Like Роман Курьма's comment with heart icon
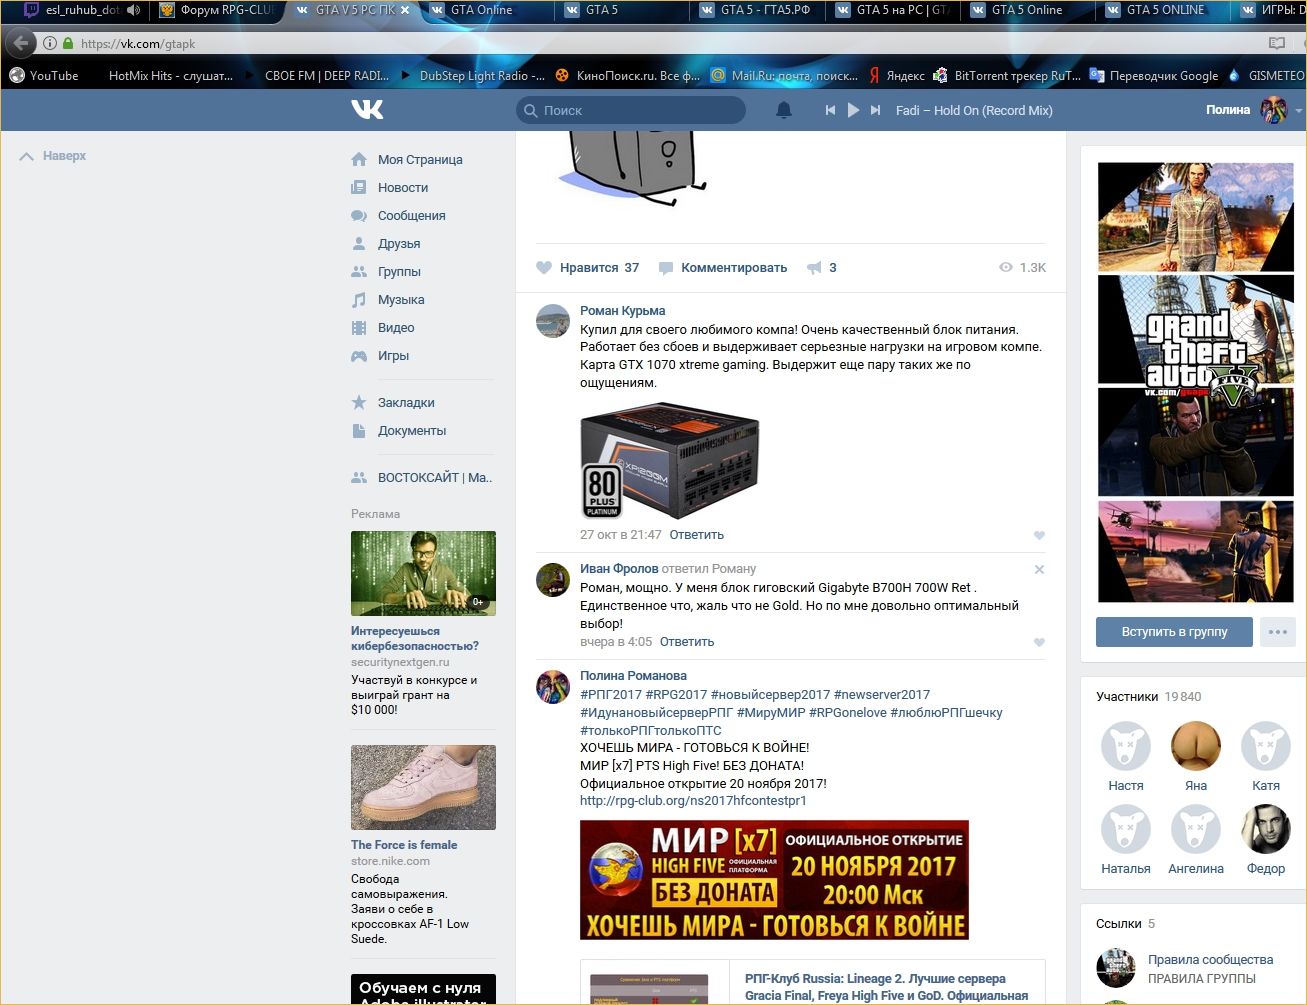The height and width of the screenshot is (1005, 1307). pyautogui.click(x=1039, y=536)
